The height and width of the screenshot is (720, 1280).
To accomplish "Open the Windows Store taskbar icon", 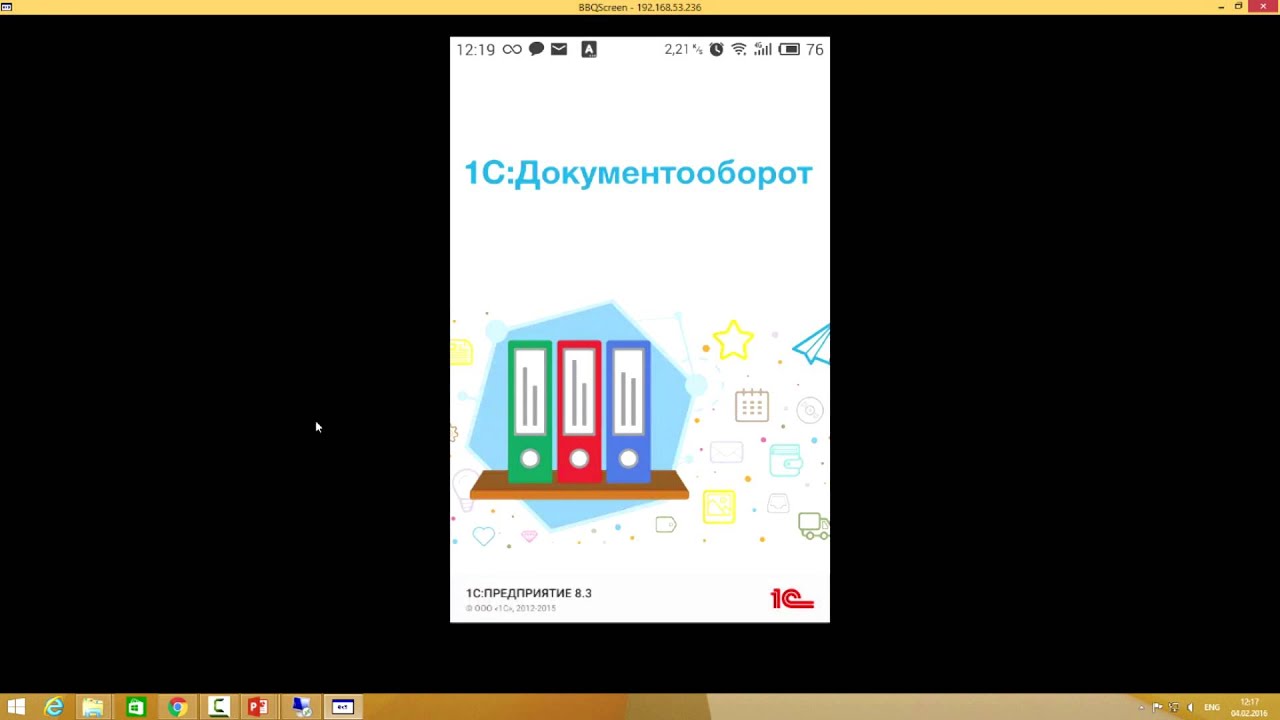I will (x=135, y=707).
